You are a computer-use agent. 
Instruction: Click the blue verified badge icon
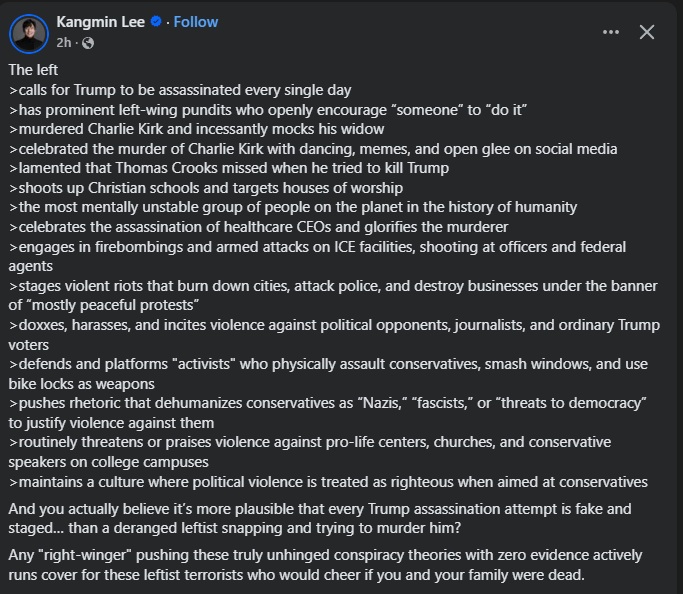tap(156, 21)
